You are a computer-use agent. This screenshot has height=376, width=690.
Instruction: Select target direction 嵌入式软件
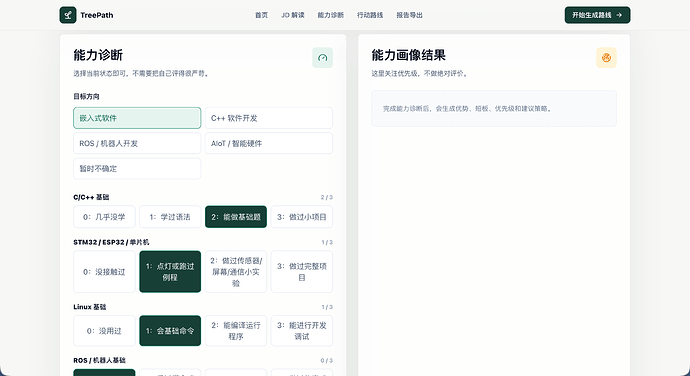point(137,118)
